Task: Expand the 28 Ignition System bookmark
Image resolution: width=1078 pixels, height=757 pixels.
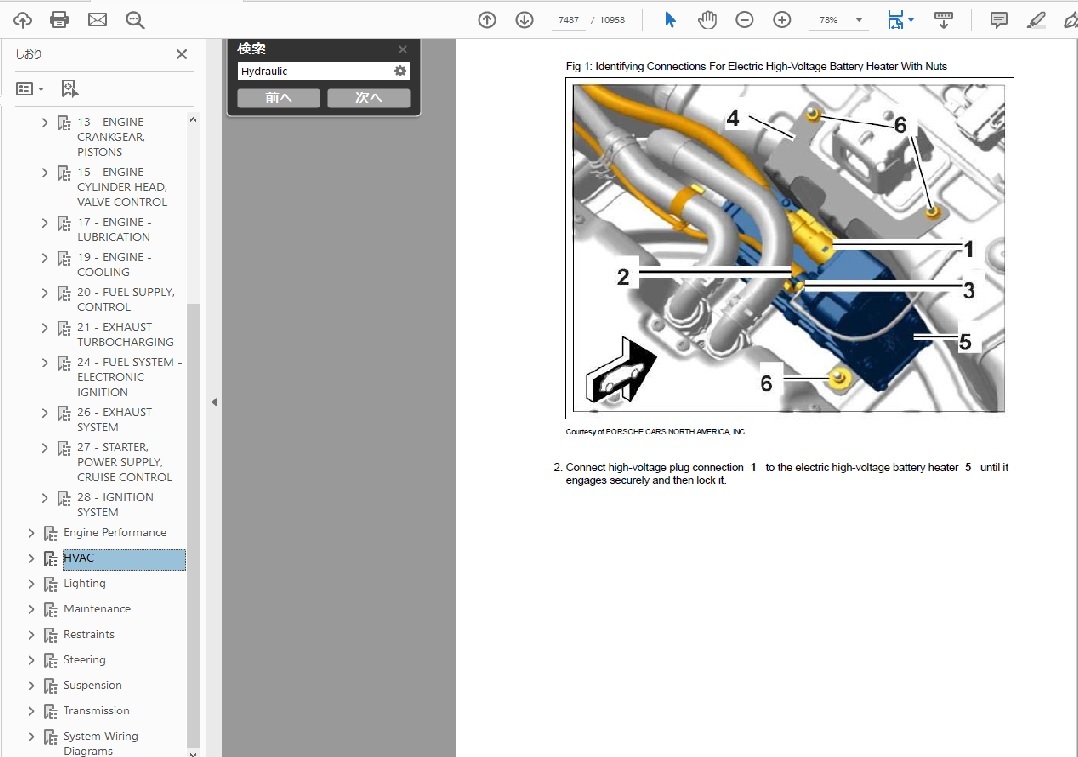Action: [x=45, y=498]
